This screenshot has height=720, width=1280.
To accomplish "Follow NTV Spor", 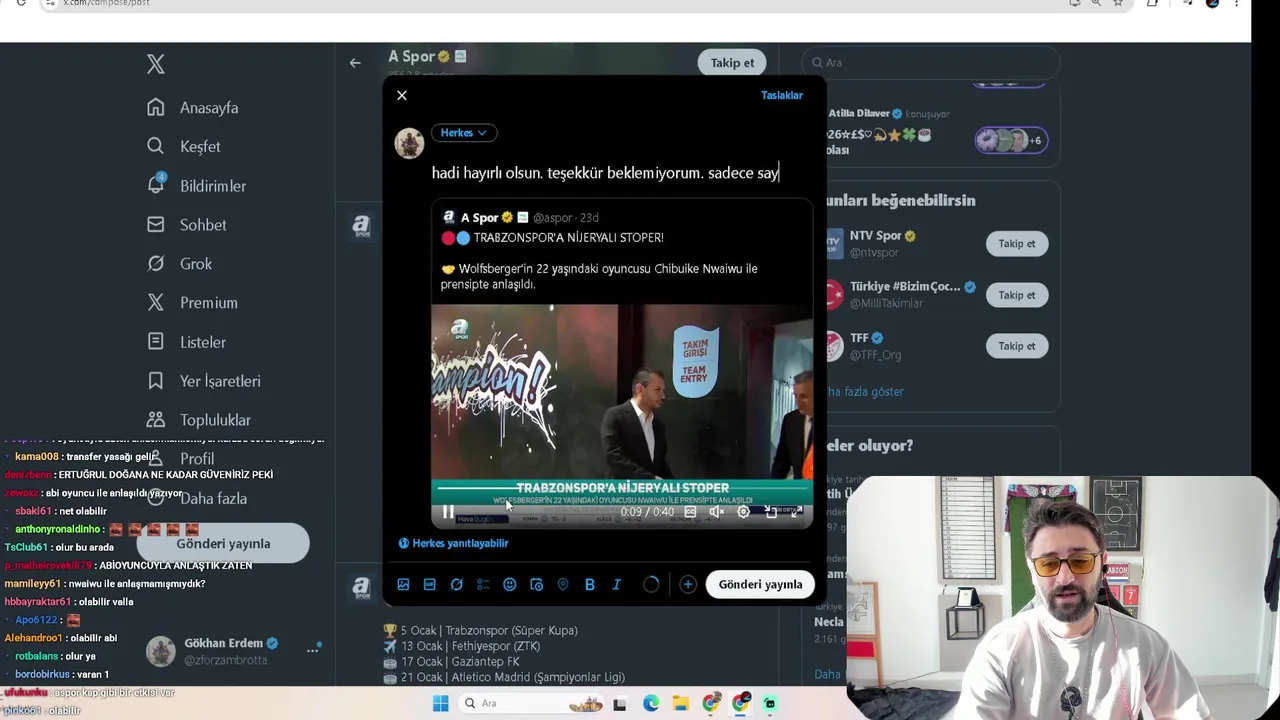I will point(1017,244).
